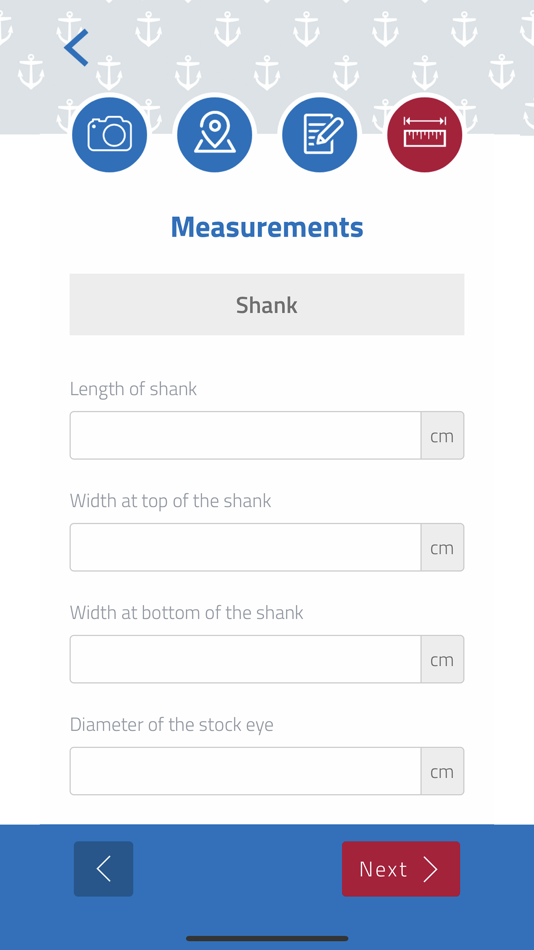
Task: Click the Width at top of the shank field
Action: point(245,547)
